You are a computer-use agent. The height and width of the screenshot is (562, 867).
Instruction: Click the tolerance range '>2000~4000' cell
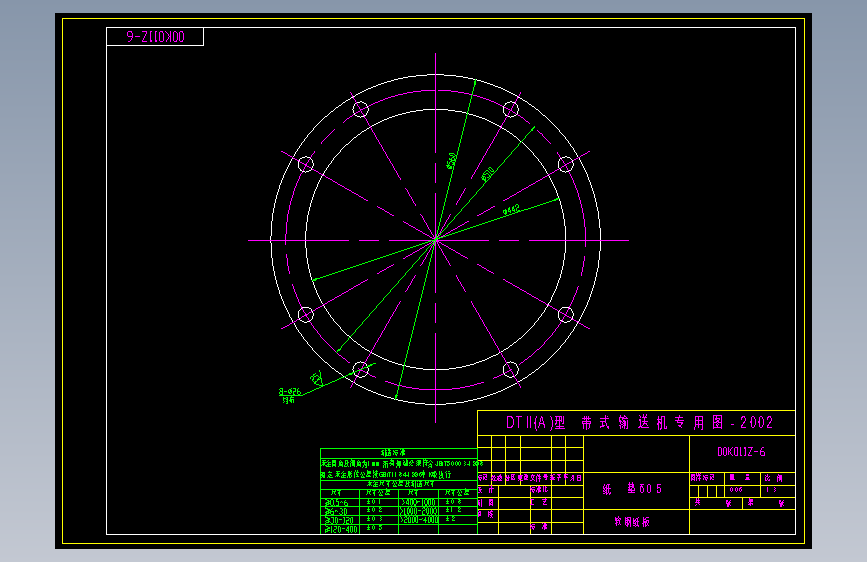[x=419, y=519]
